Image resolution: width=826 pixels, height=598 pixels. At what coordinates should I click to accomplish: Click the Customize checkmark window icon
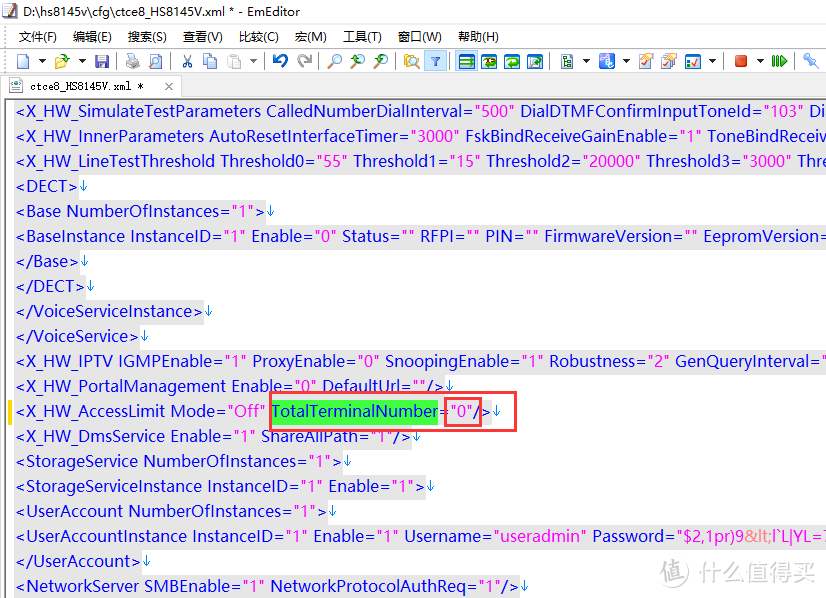pos(693,61)
